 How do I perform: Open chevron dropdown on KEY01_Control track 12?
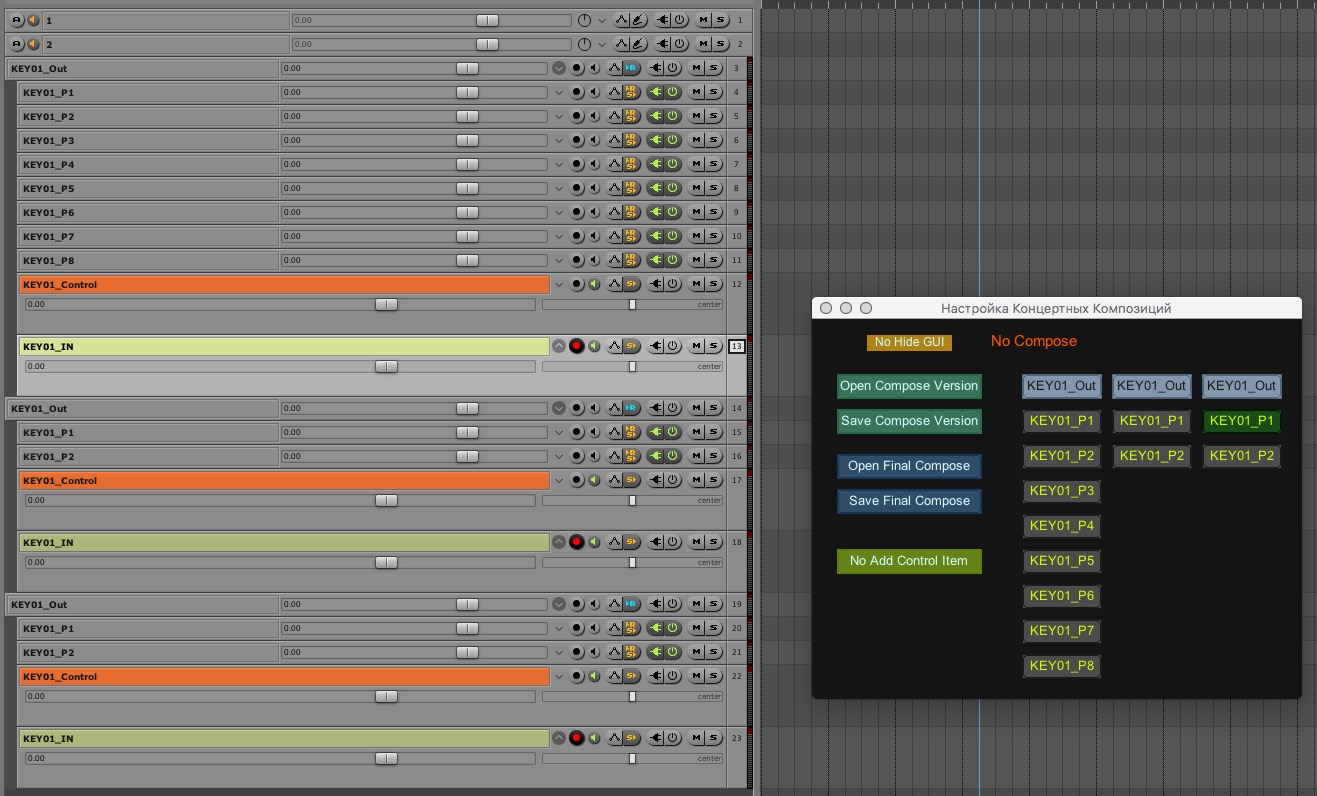559,284
